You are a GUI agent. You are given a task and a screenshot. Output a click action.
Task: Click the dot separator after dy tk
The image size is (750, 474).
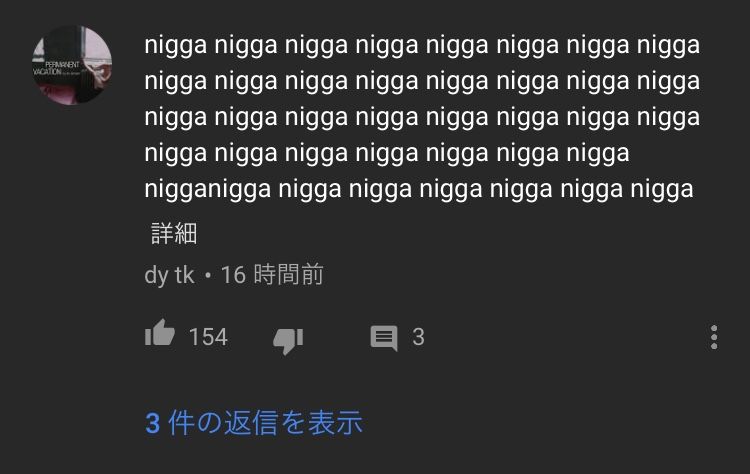pyautogui.click(x=208, y=276)
